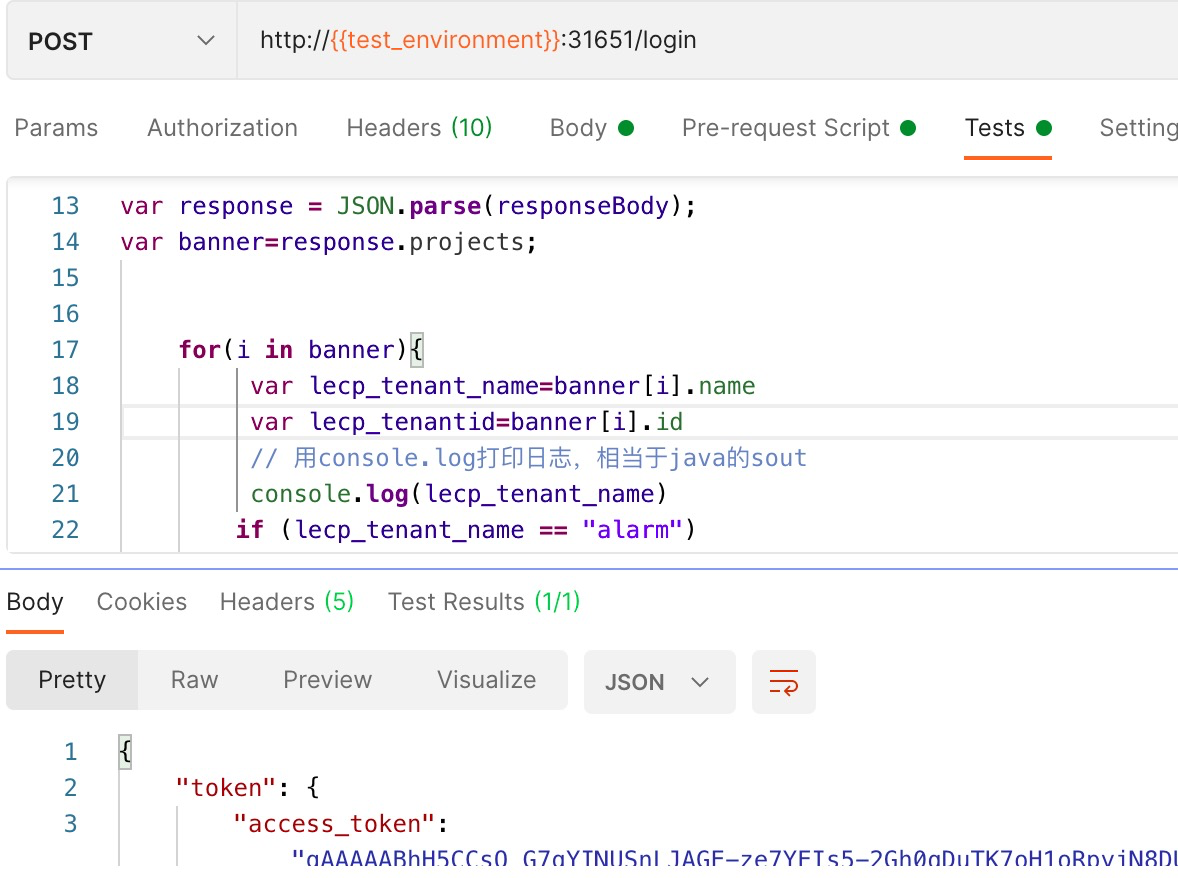The width and height of the screenshot is (1178, 878).
Task: Click response line number 1
Action: (x=71, y=752)
